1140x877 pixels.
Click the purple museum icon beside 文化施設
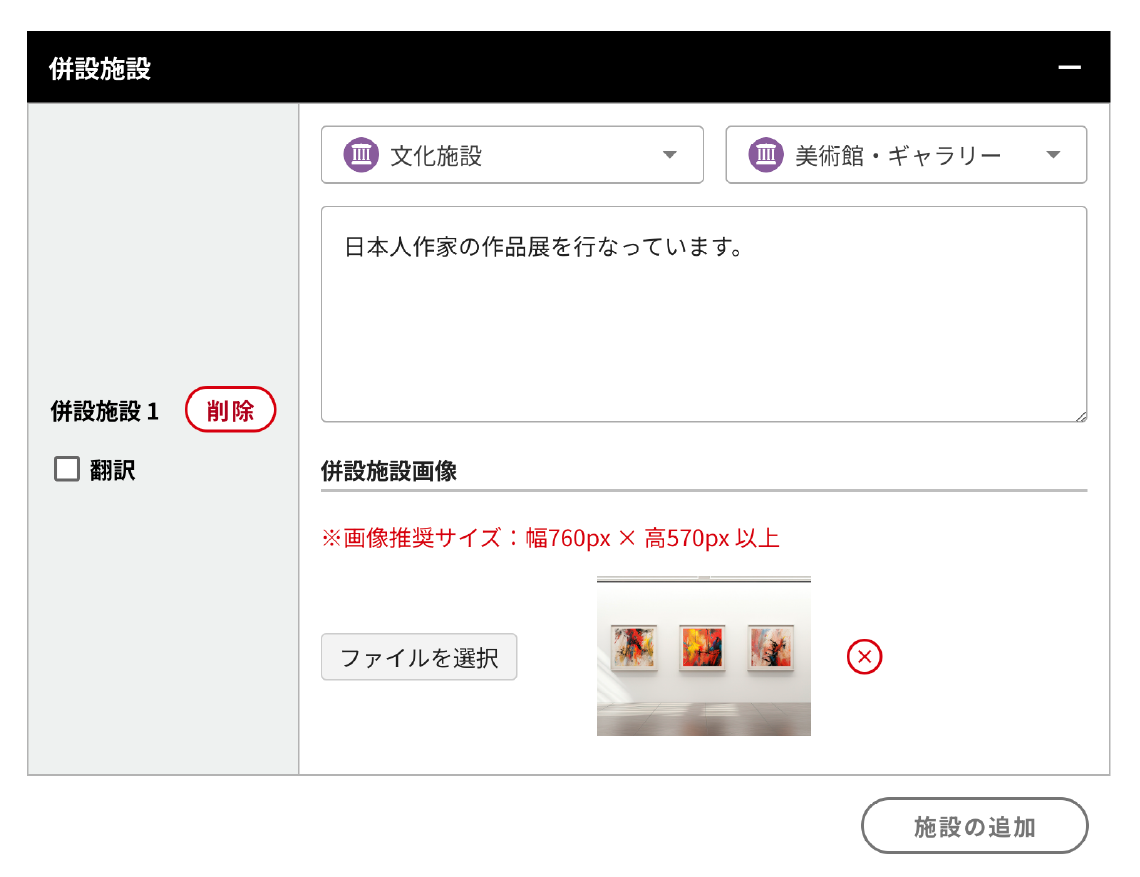361,155
